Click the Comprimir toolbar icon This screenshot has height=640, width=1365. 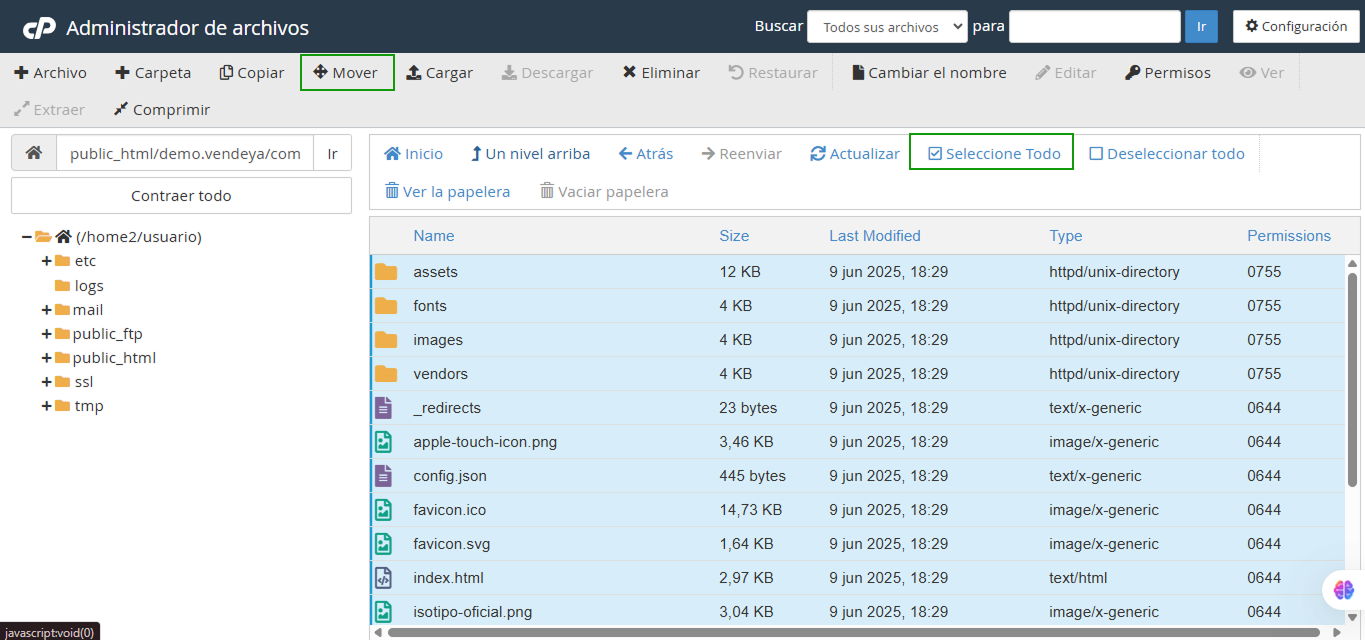coord(121,110)
